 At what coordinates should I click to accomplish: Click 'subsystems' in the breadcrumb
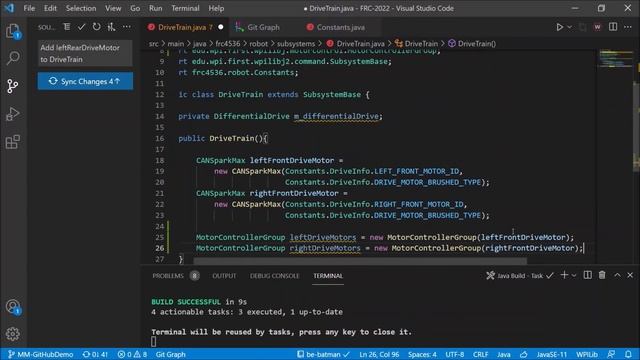[296, 44]
